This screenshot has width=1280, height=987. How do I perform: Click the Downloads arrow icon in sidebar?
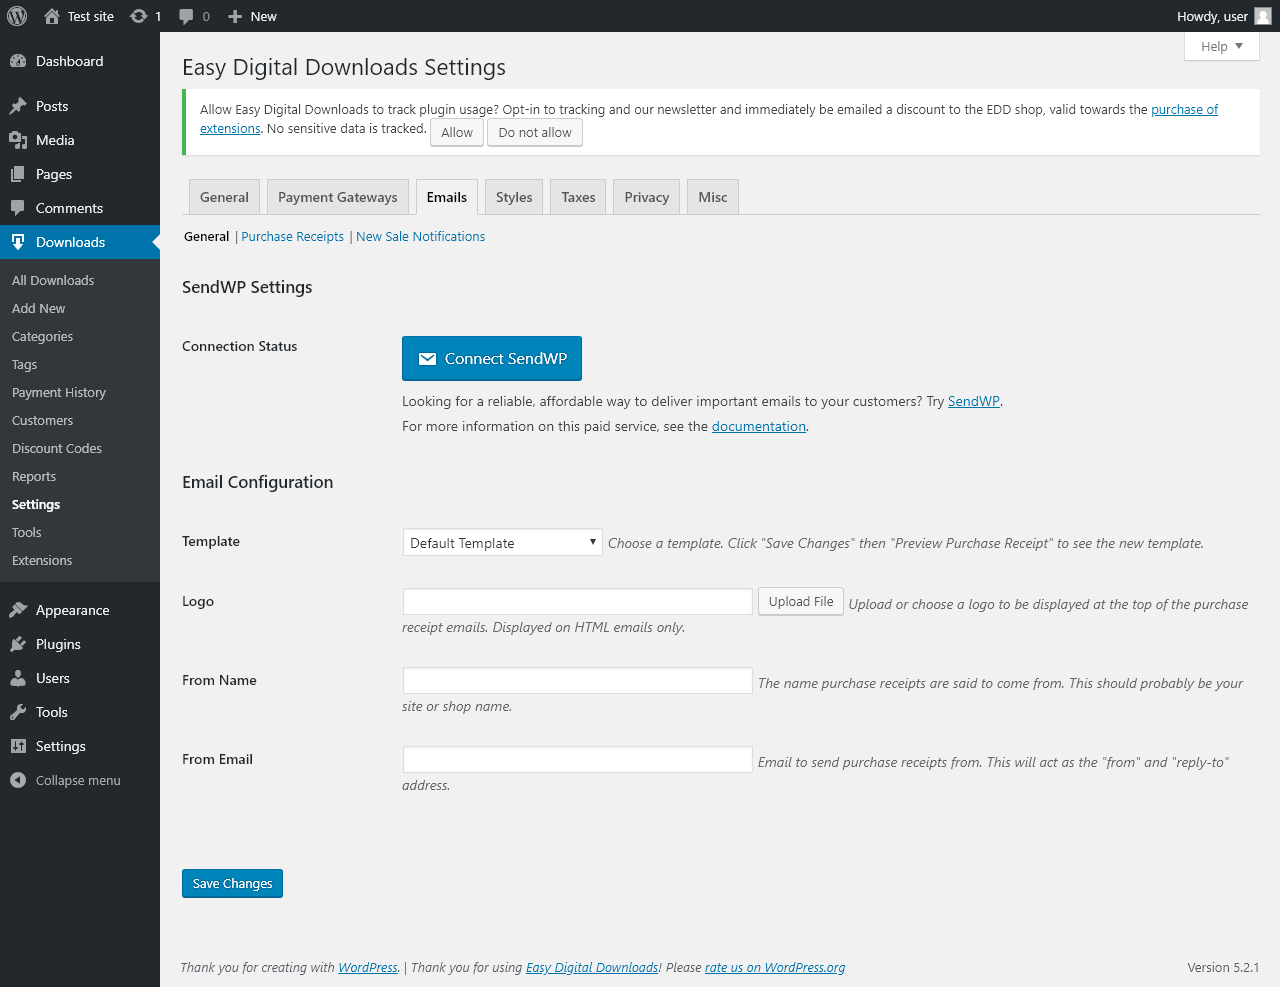coord(18,242)
